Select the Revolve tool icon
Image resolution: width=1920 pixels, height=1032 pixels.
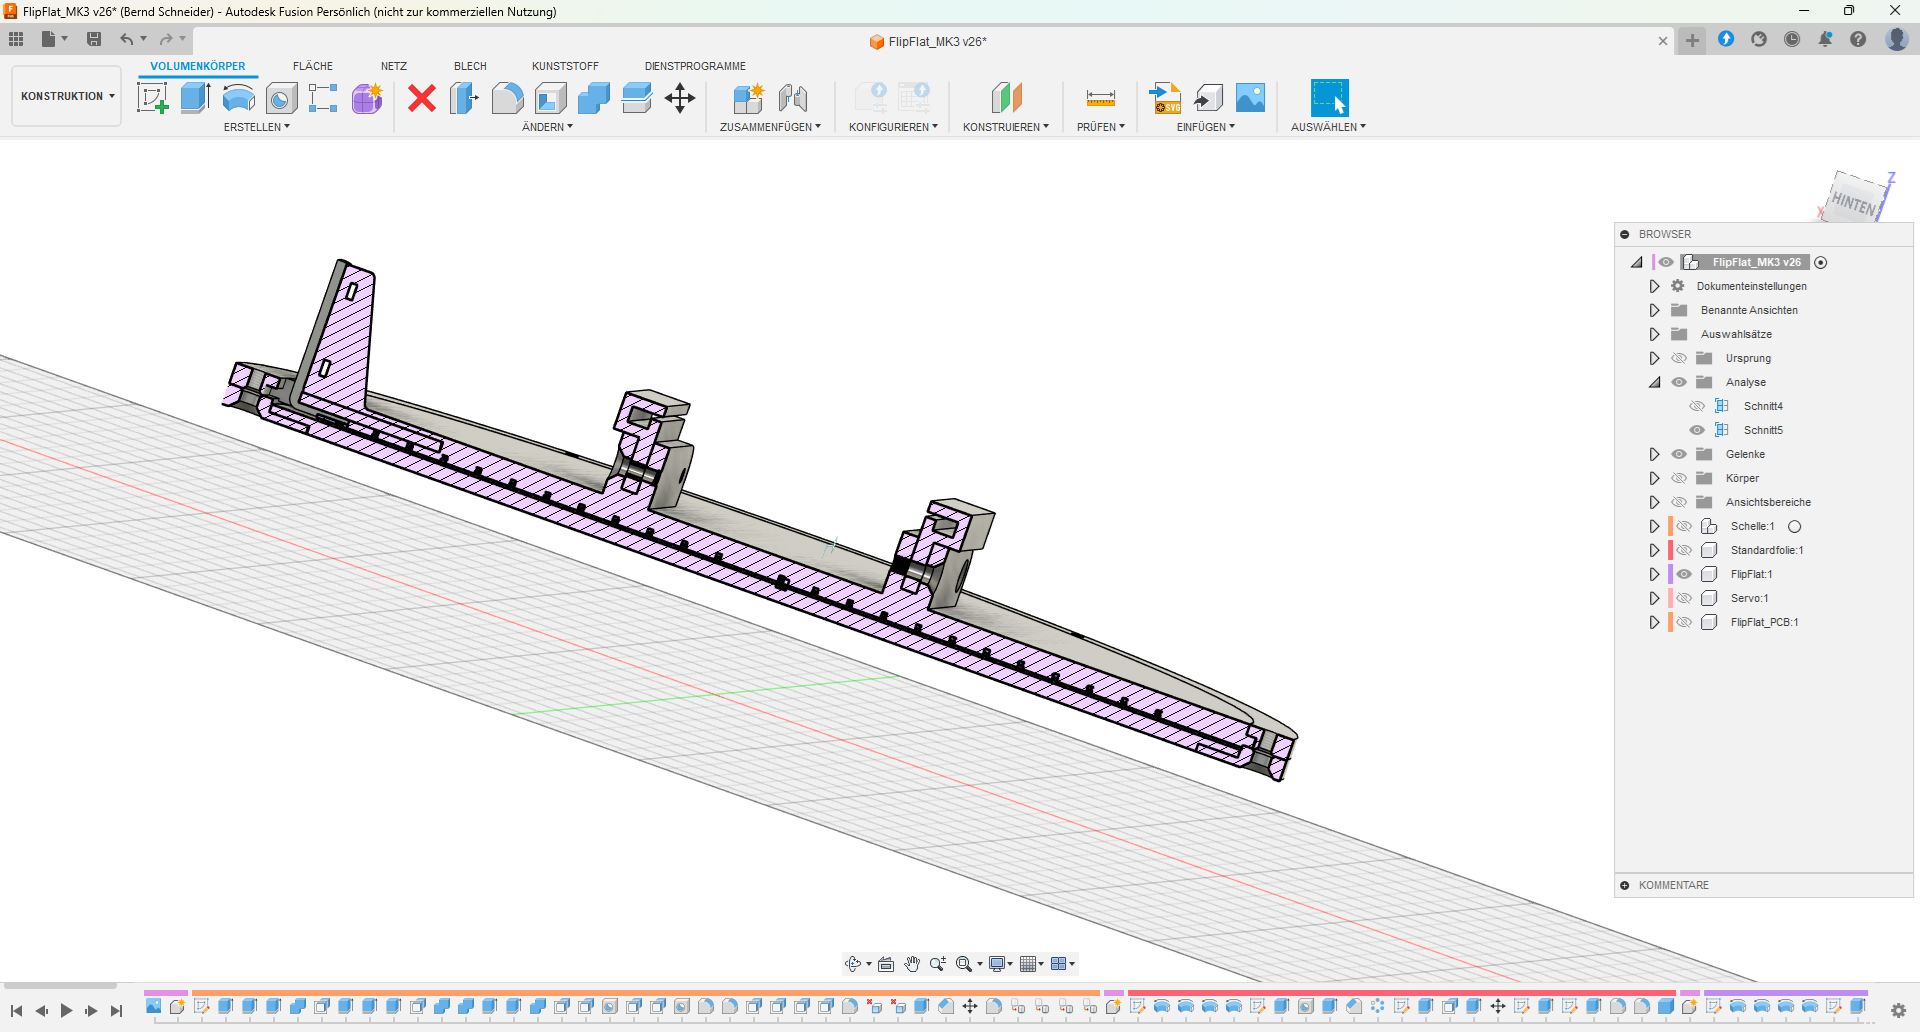pos(238,98)
